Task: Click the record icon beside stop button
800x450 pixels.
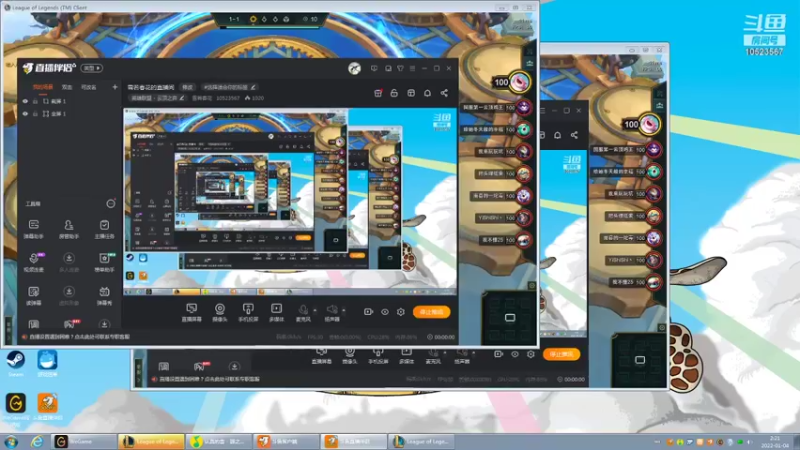Action: click(368, 312)
